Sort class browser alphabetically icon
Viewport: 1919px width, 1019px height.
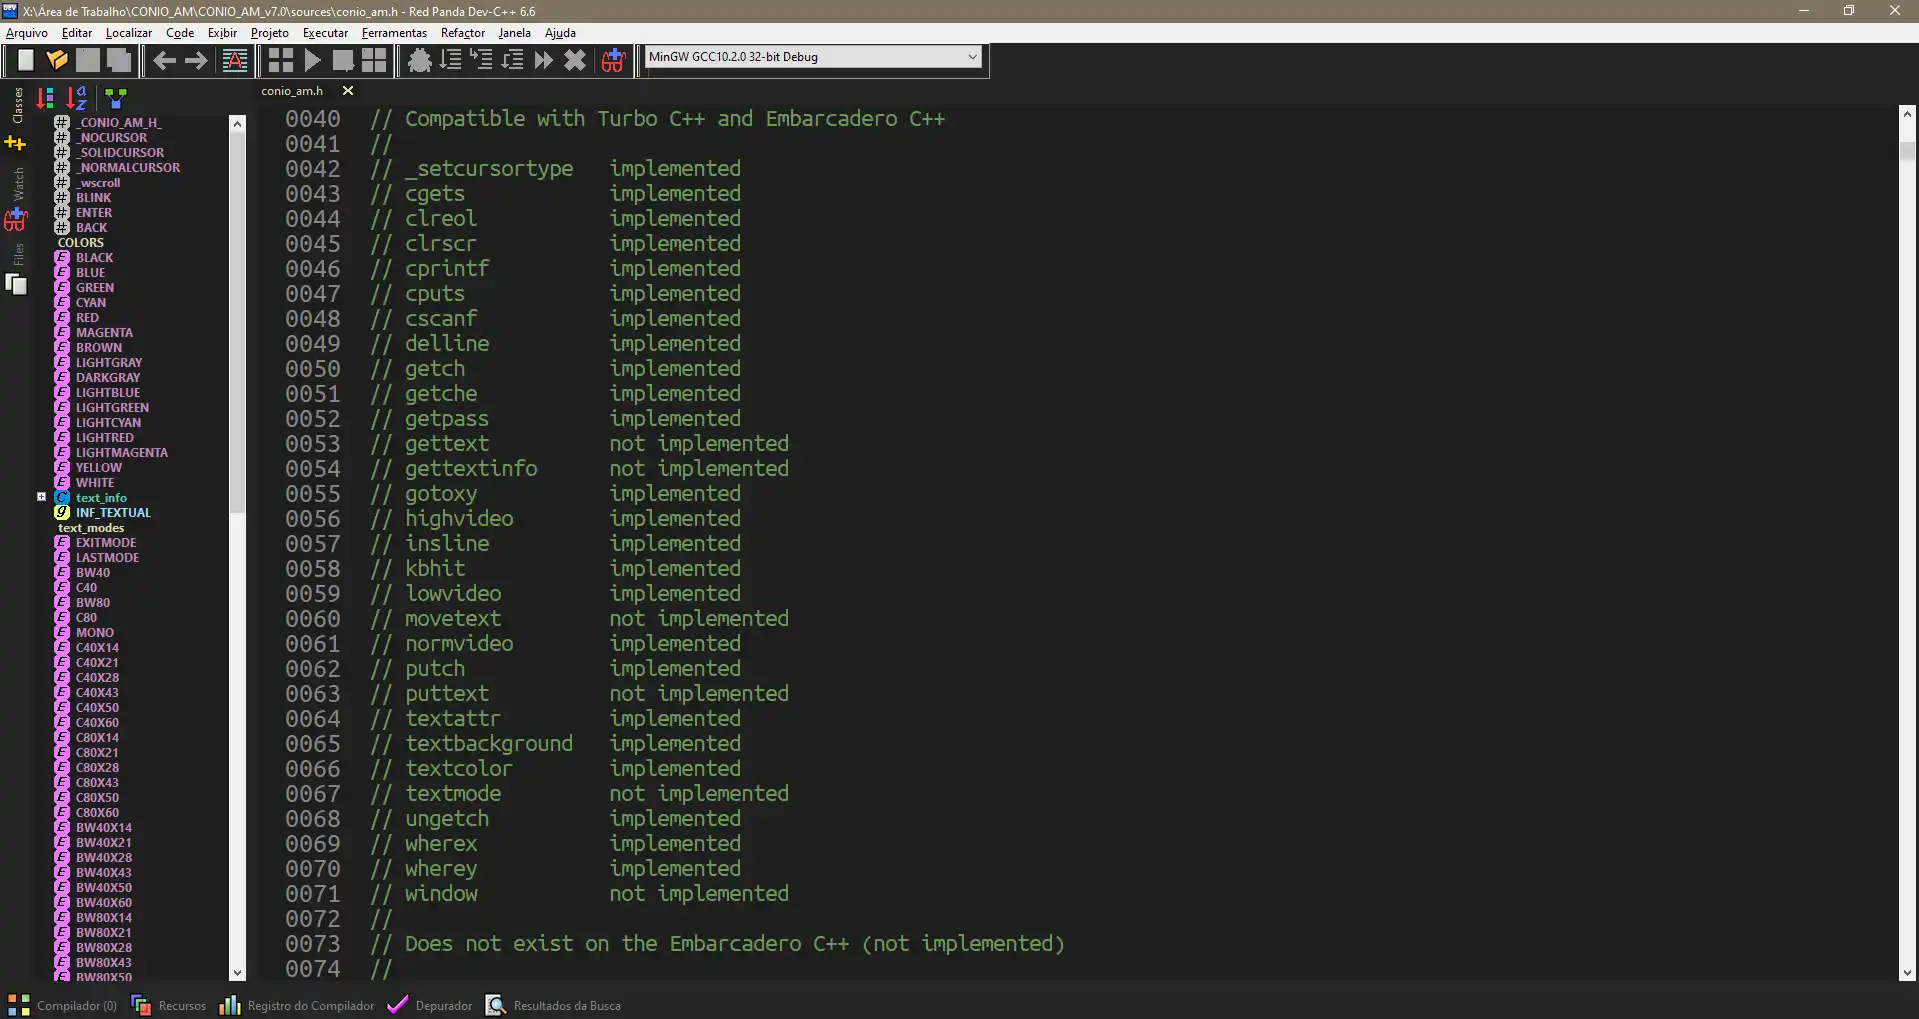(77, 98)
